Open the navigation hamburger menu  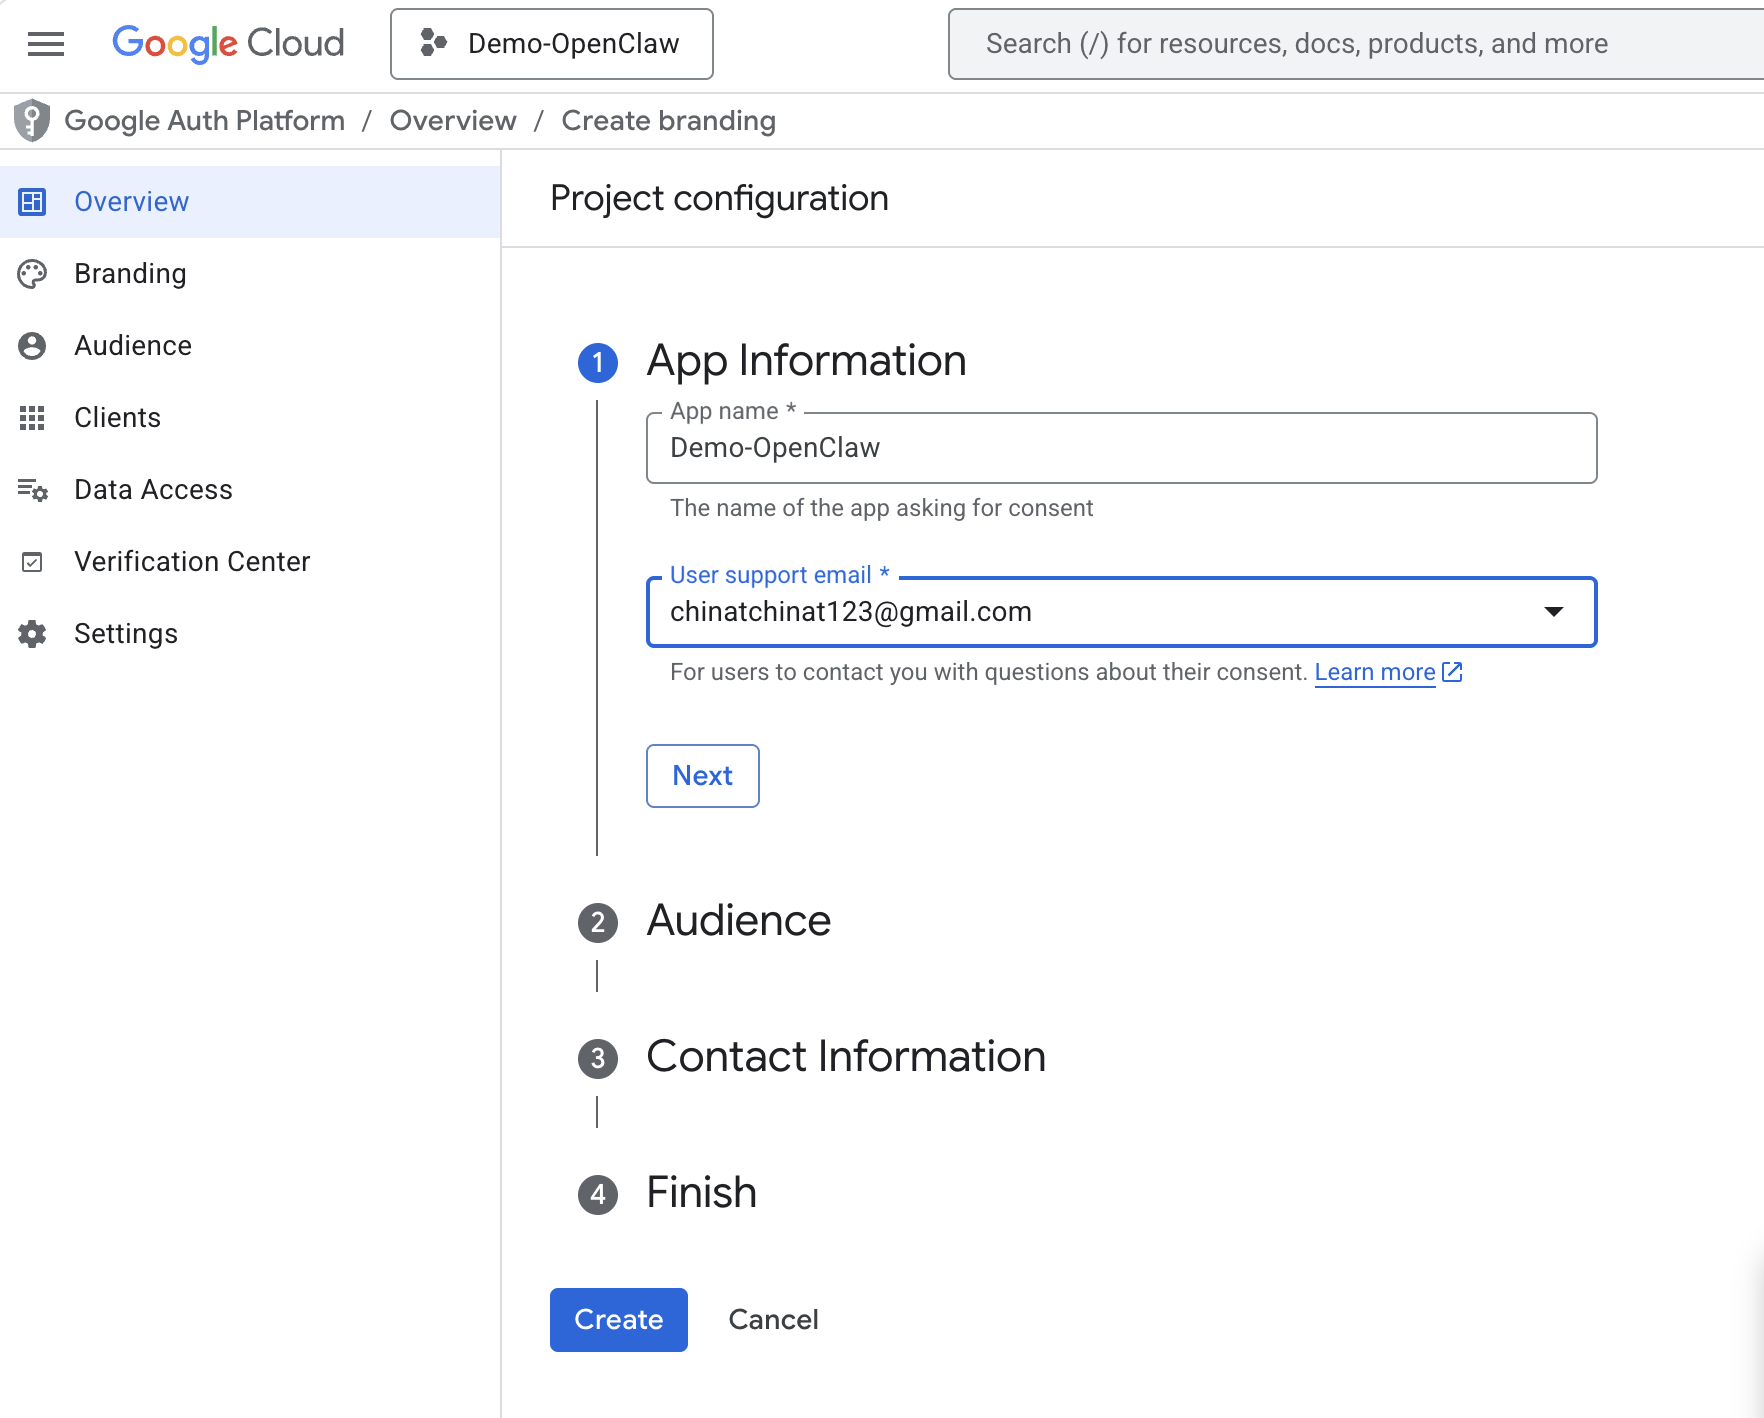pos(45,44)
